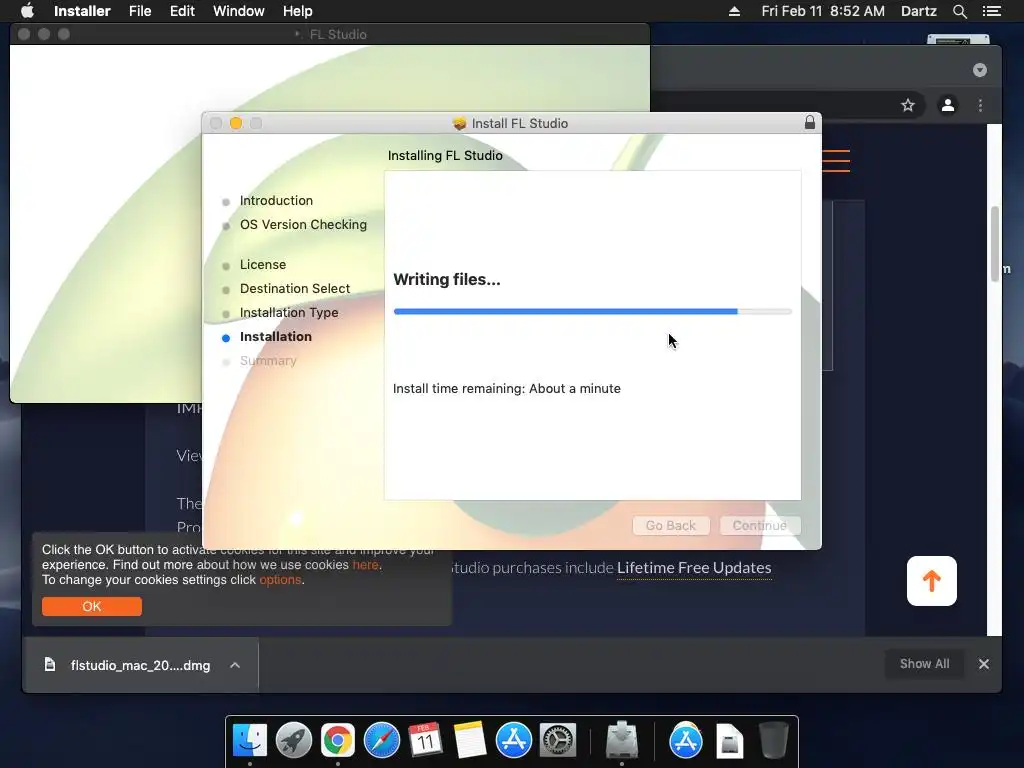Image resolution: width=1024 pixels, height=768 pixels.
Task: Click Show All downloads button
Action: 924,664
